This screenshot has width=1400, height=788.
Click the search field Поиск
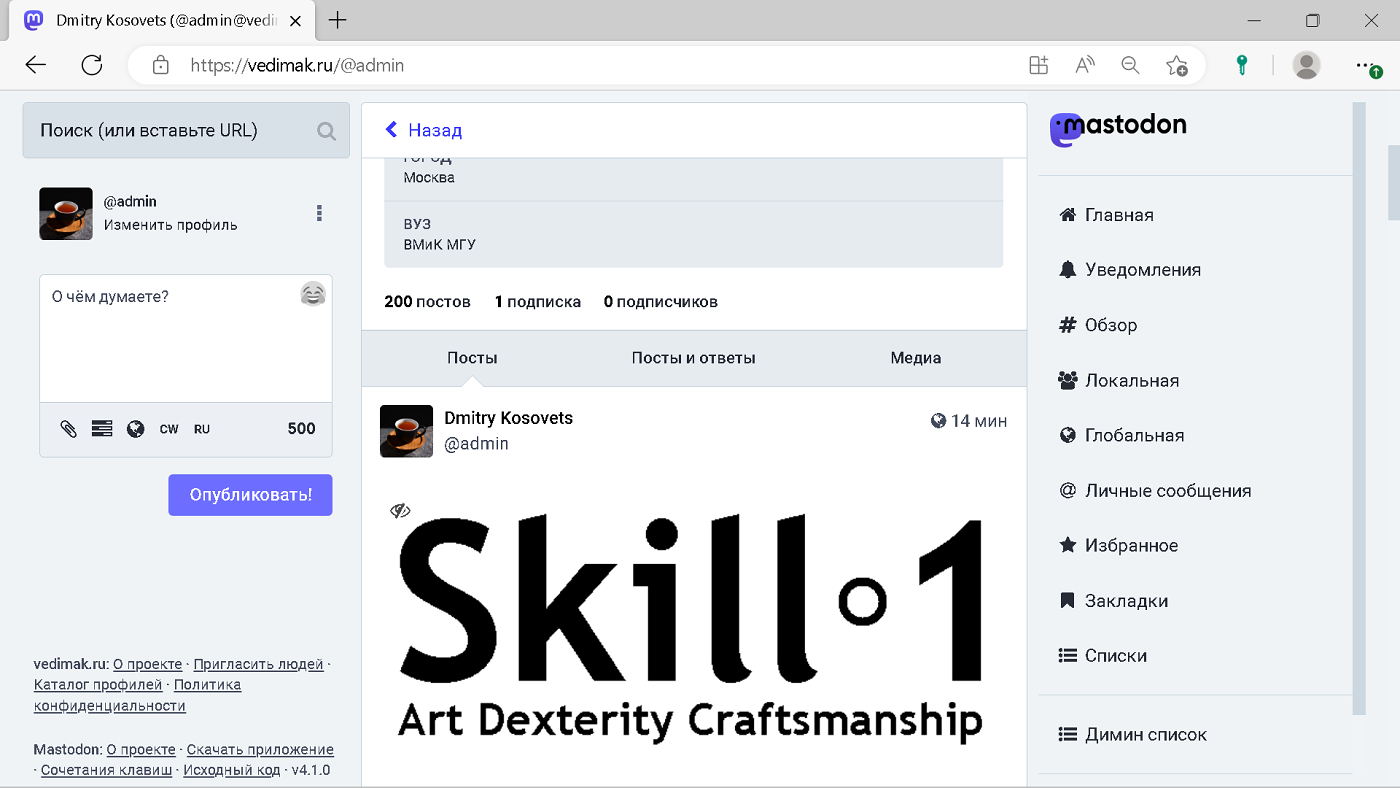click(x=186, y=130)
